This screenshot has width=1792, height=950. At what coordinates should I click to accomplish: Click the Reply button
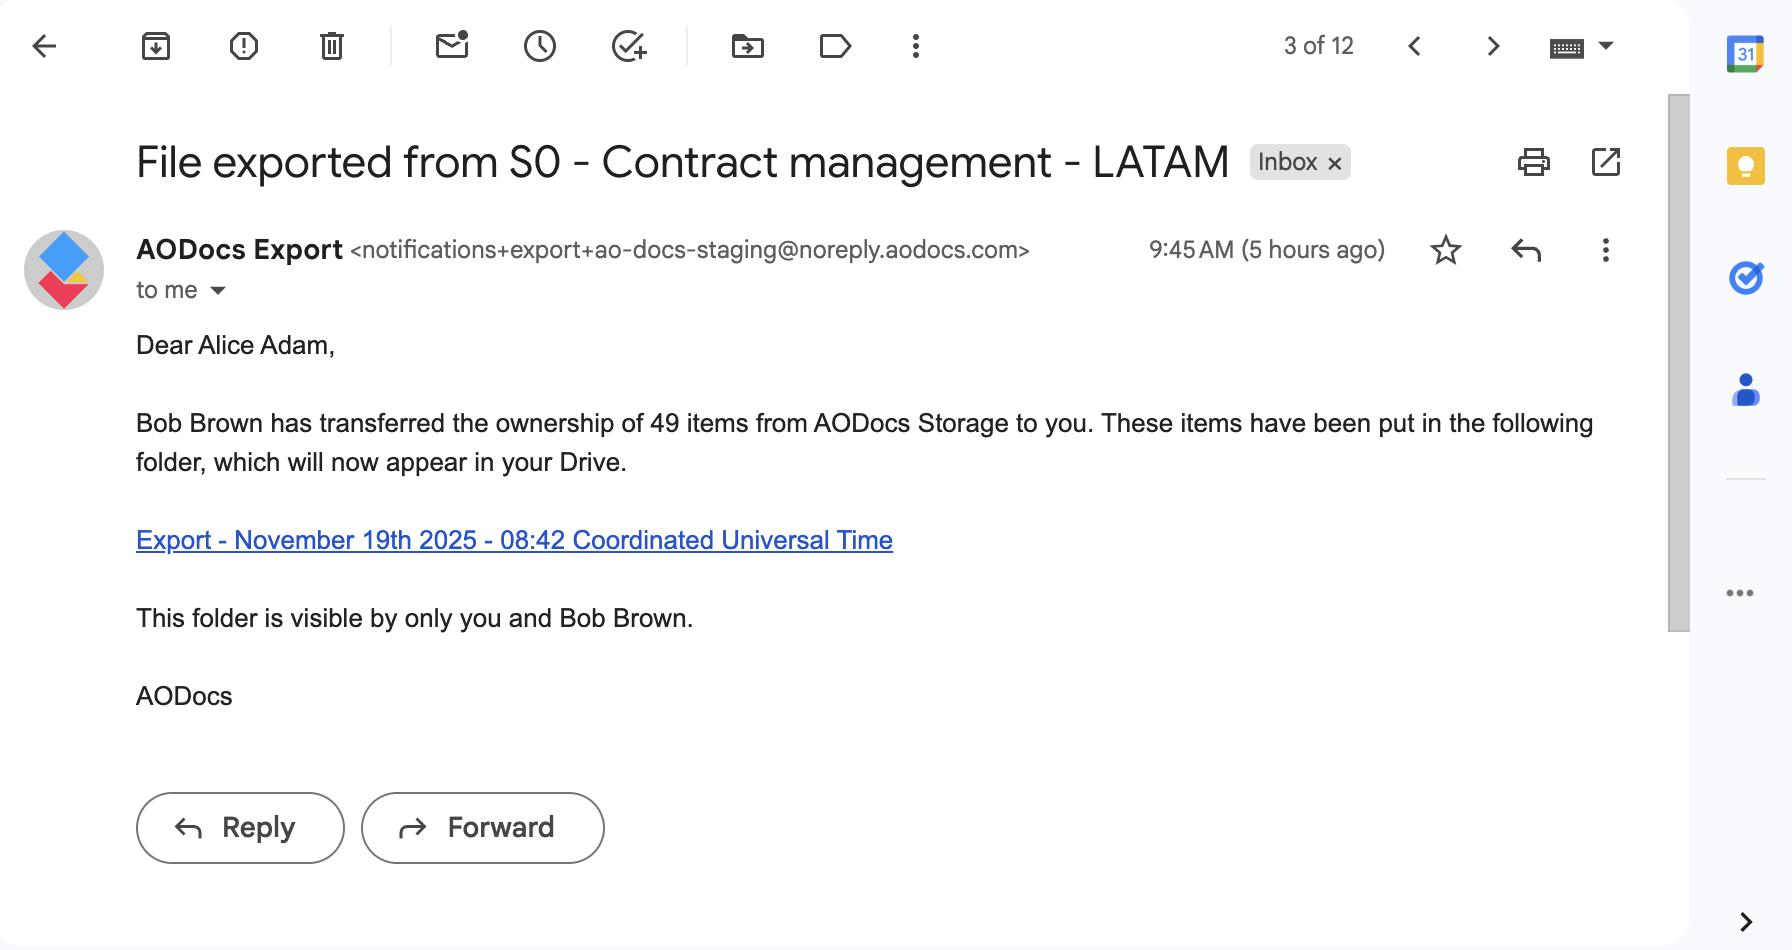click(240, 828)
